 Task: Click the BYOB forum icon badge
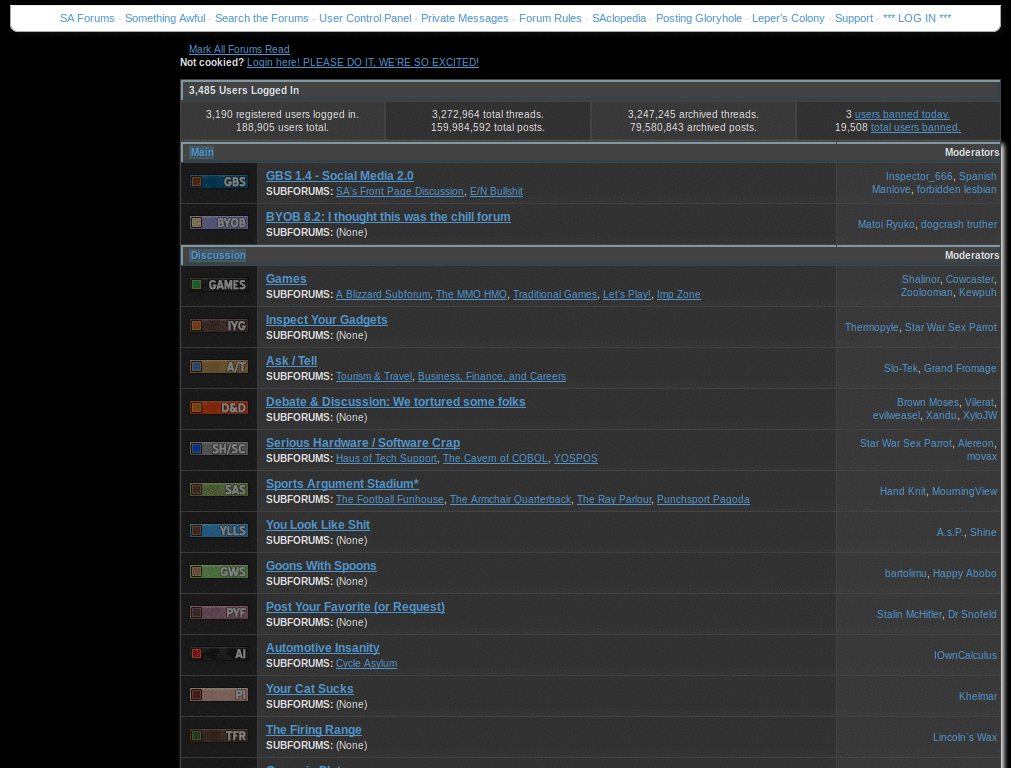(x=219, y=223)
